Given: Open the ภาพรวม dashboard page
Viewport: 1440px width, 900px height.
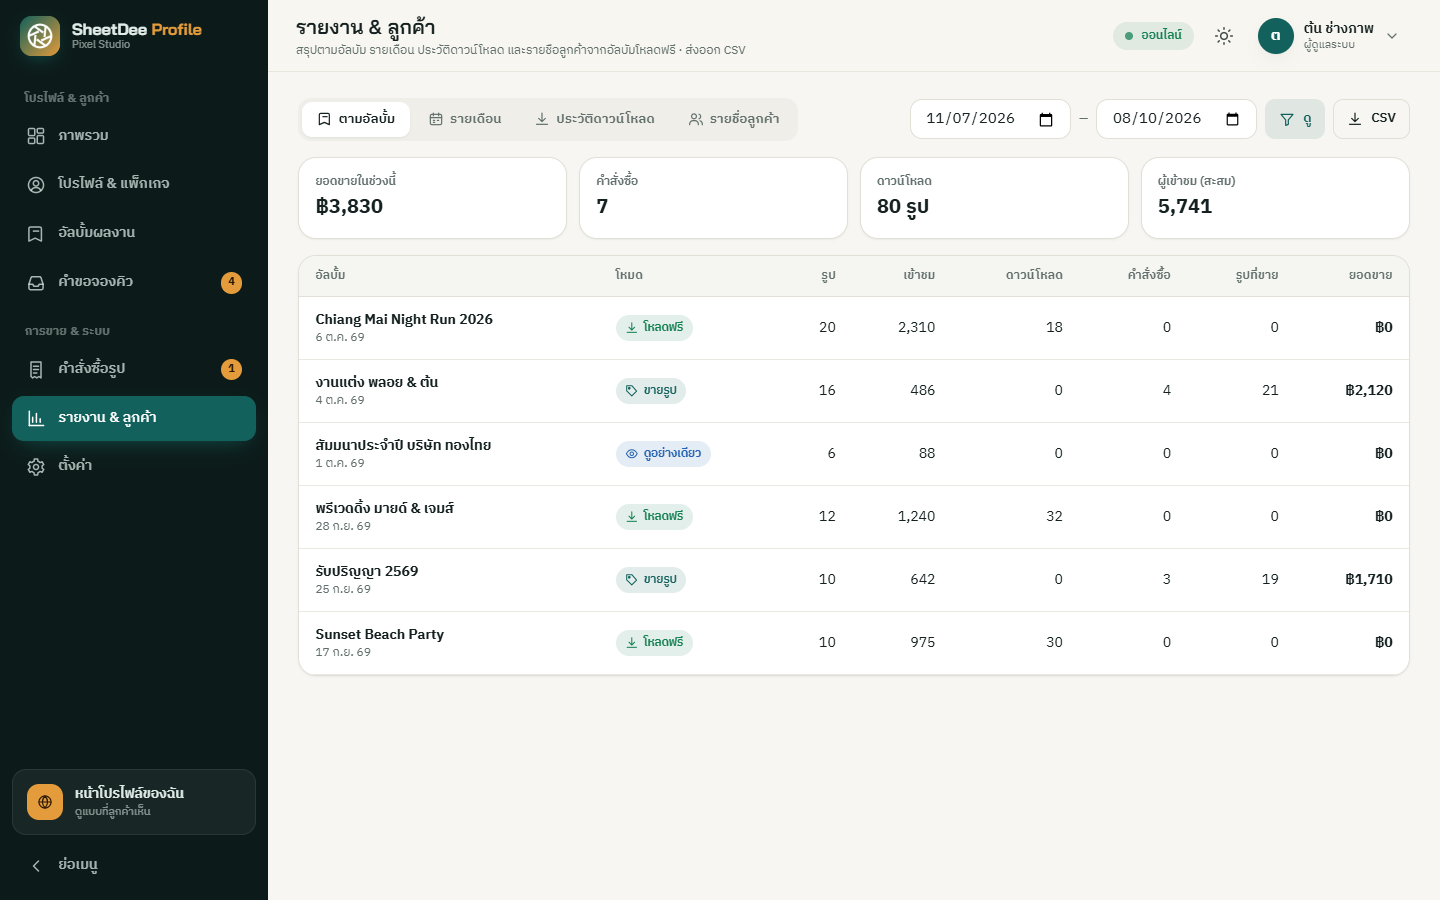Looking at the screenshot, I should (134, 136).
